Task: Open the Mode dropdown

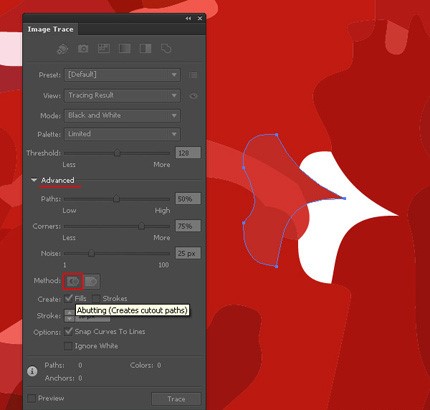Action: 122,116
